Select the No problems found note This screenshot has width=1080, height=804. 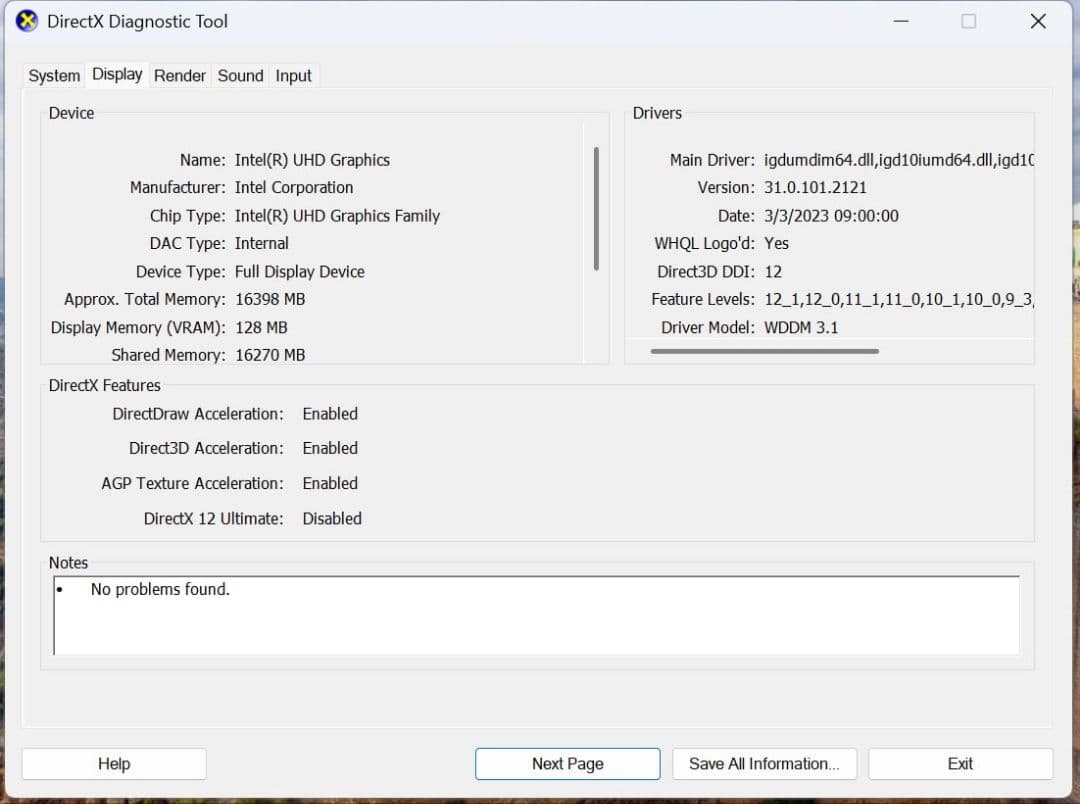(x=160, y=589)
